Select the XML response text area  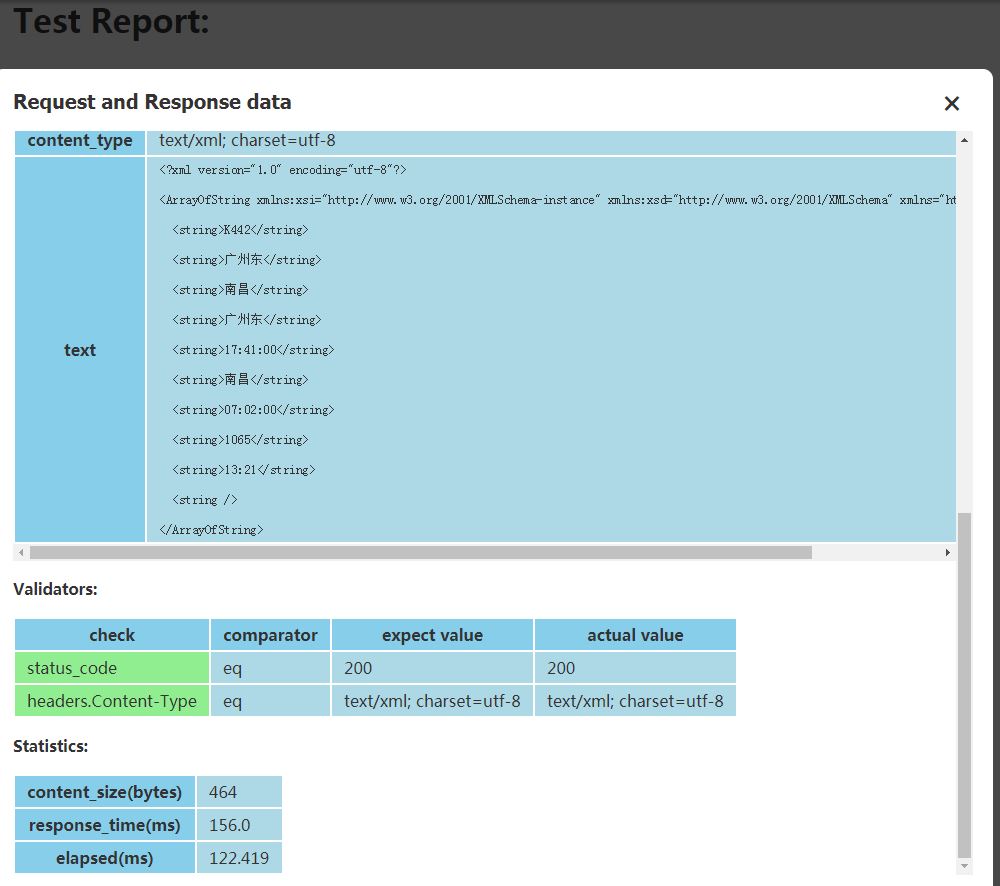(x=550, y=350)
